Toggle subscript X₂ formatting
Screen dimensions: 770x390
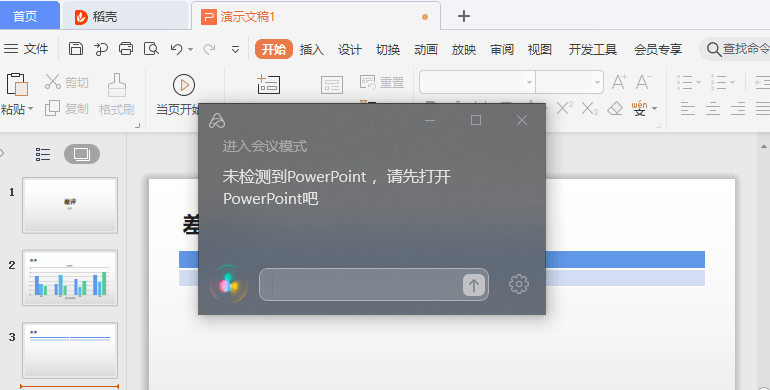point(590,108)
